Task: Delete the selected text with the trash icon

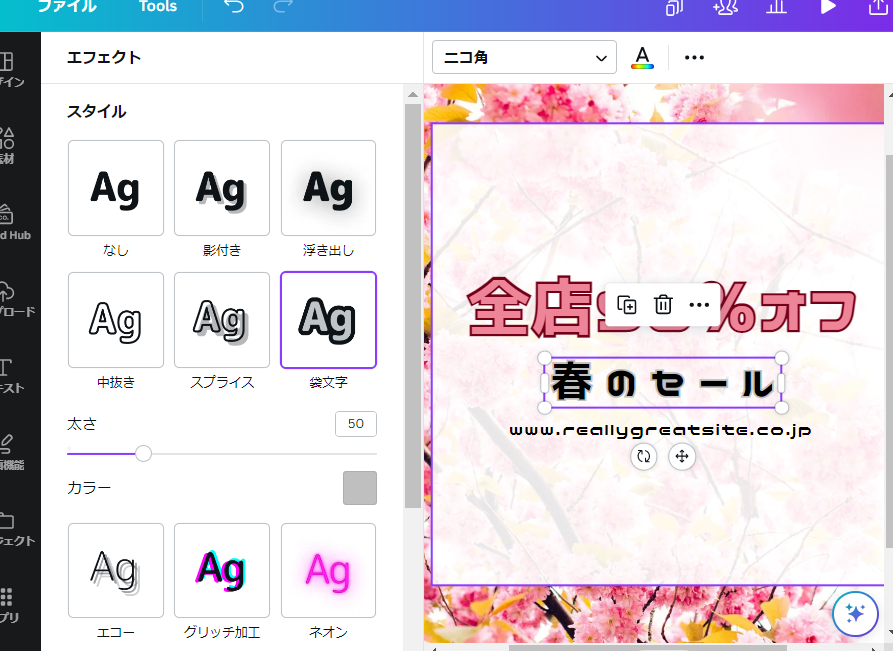Action: tap(663, 305)
